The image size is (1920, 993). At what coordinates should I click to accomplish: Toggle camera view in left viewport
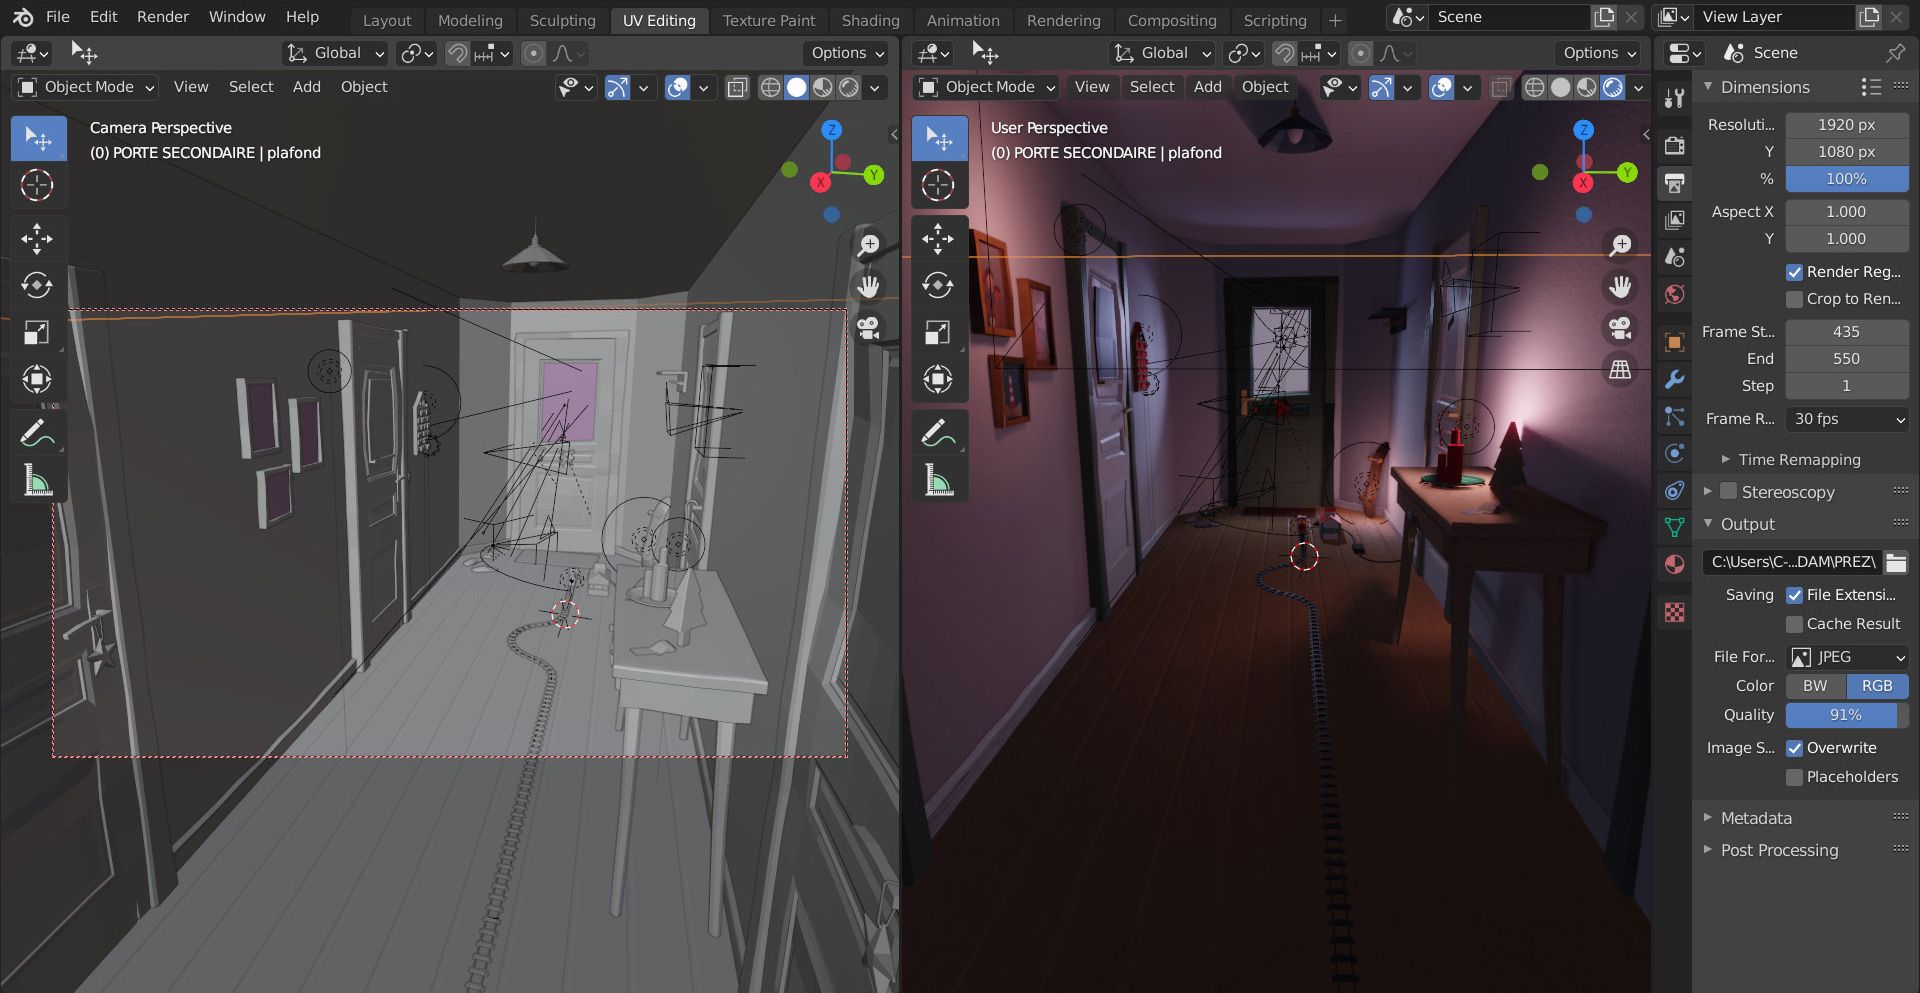[868, 328]
